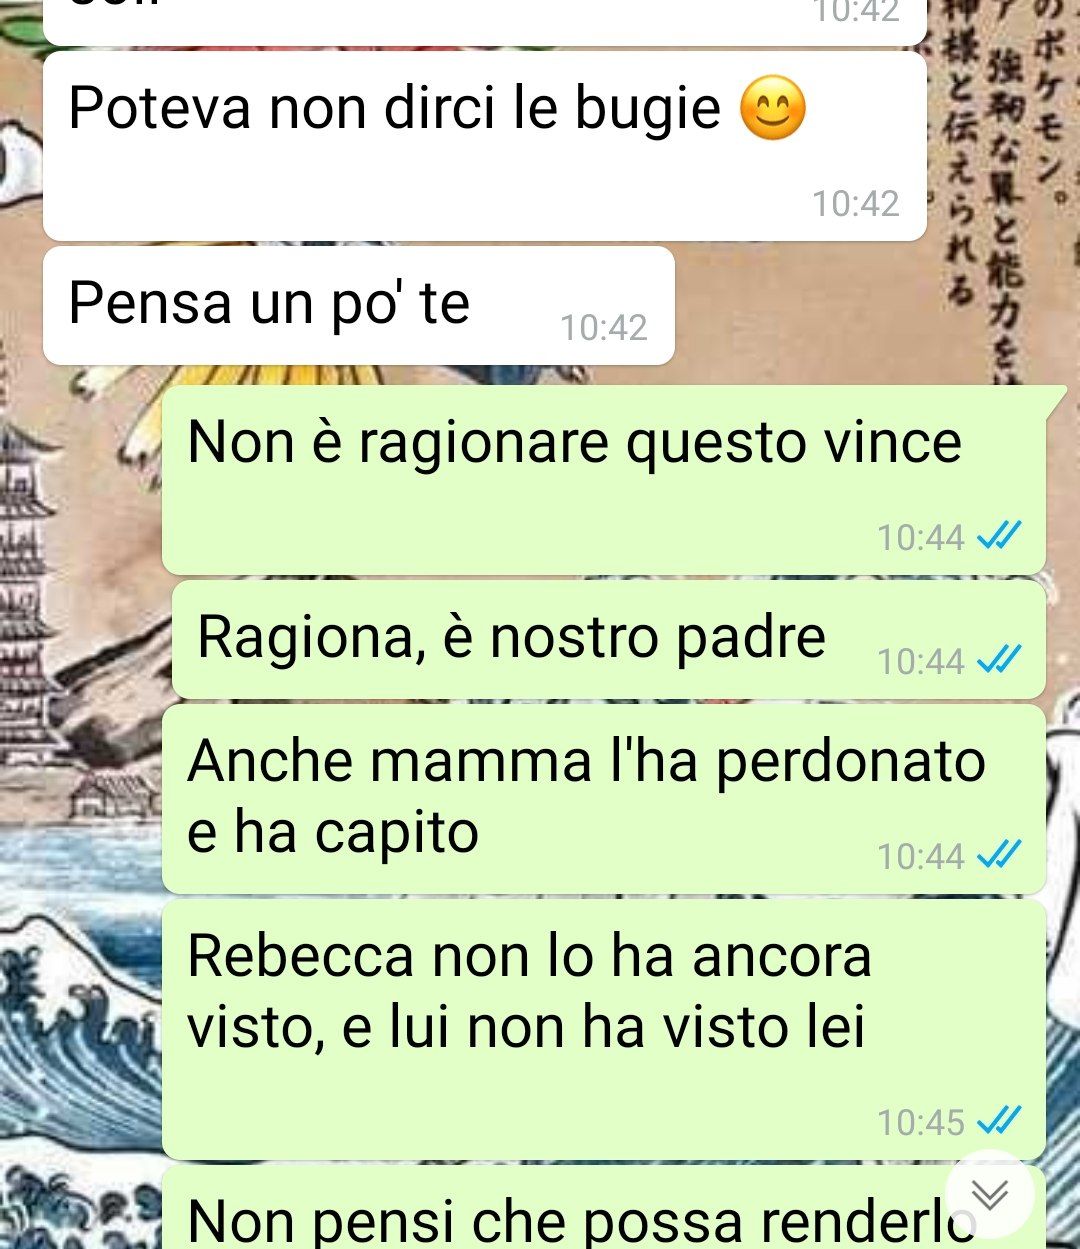Image resolution: width=1080 pixels, height=1249 pixels.
Task: Tap the scroll-to-bottom double chevron button
Action: click(x=989, y=1194)
